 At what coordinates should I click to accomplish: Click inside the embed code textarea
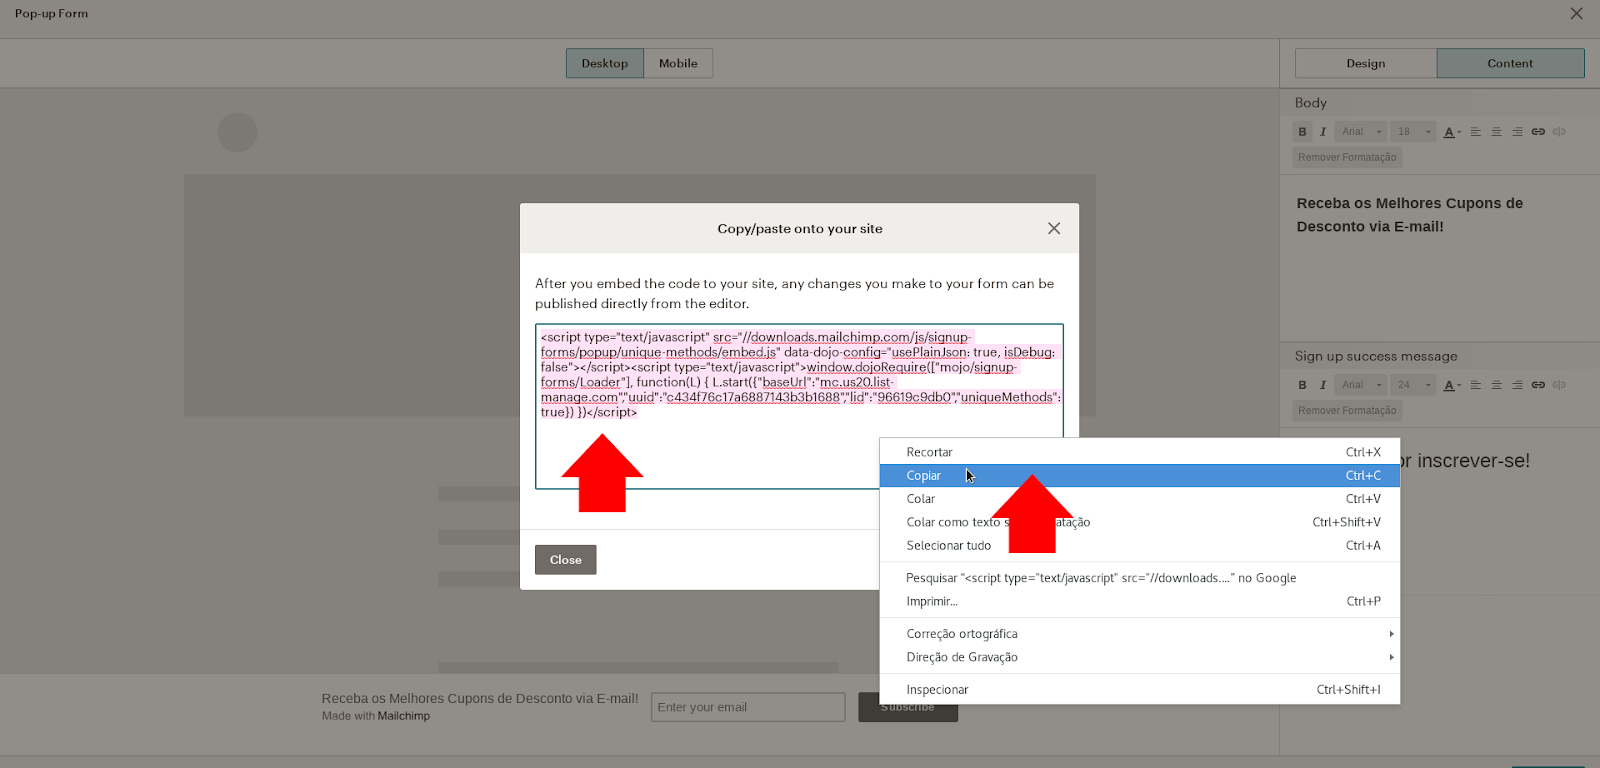click(x=799, y=406)
